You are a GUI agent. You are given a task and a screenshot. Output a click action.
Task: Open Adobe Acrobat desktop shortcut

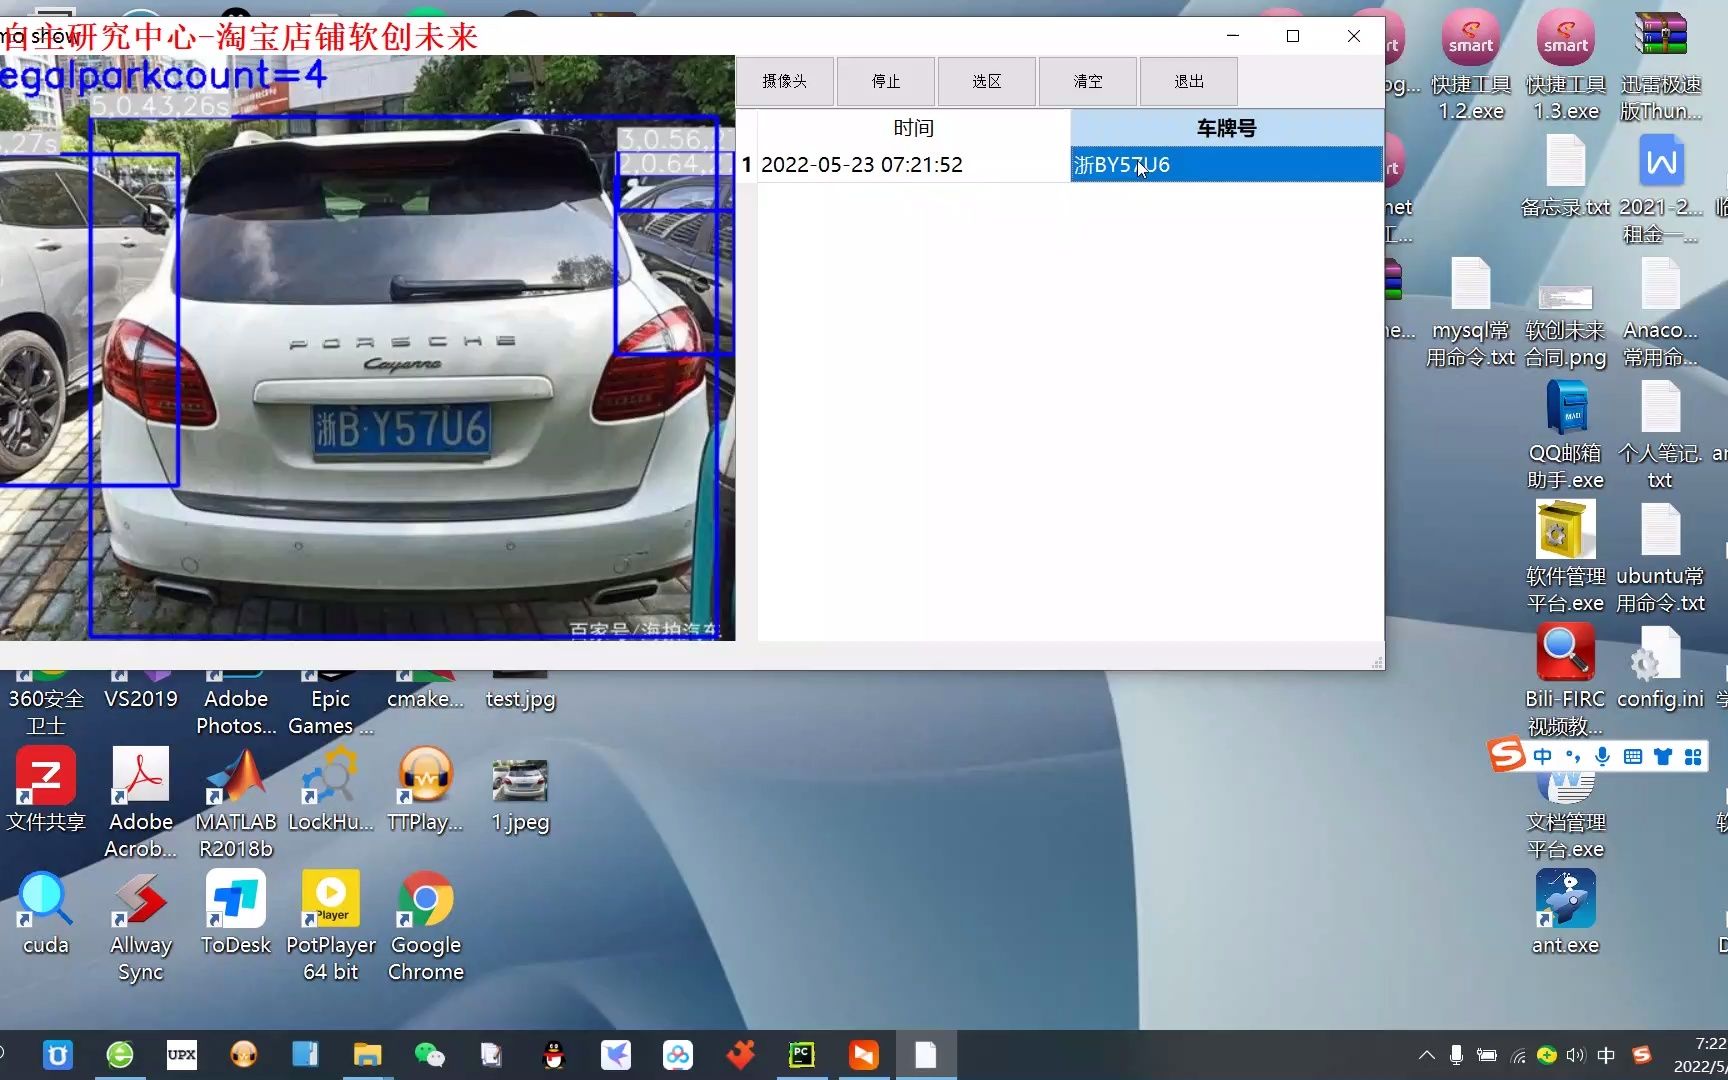(141, 803)
